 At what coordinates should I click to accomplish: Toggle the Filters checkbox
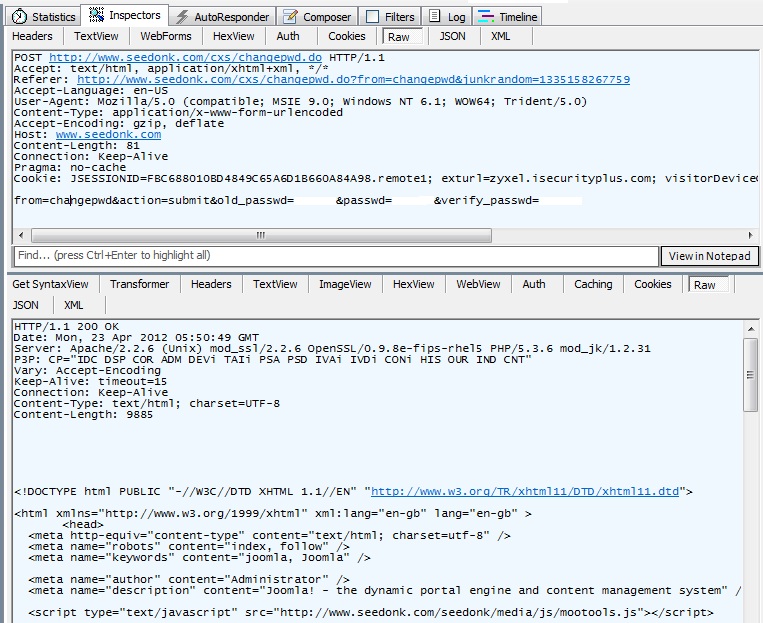point(372,17)
